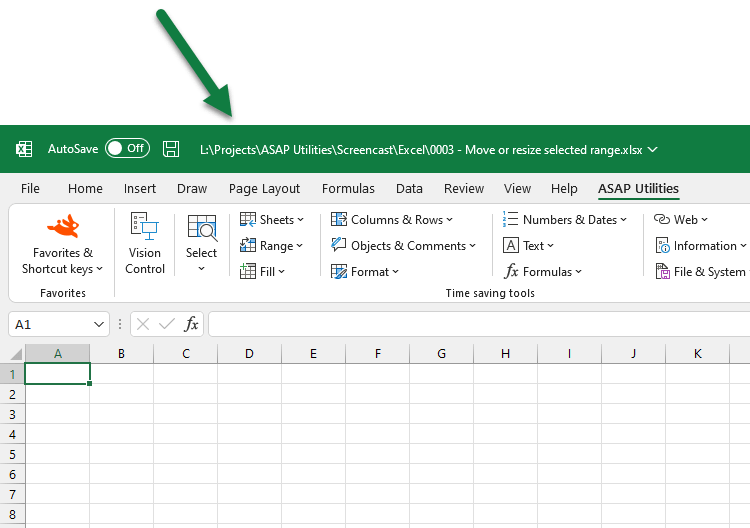
Task: Click the Select magnifier grid icon
Action: [202, 228]
